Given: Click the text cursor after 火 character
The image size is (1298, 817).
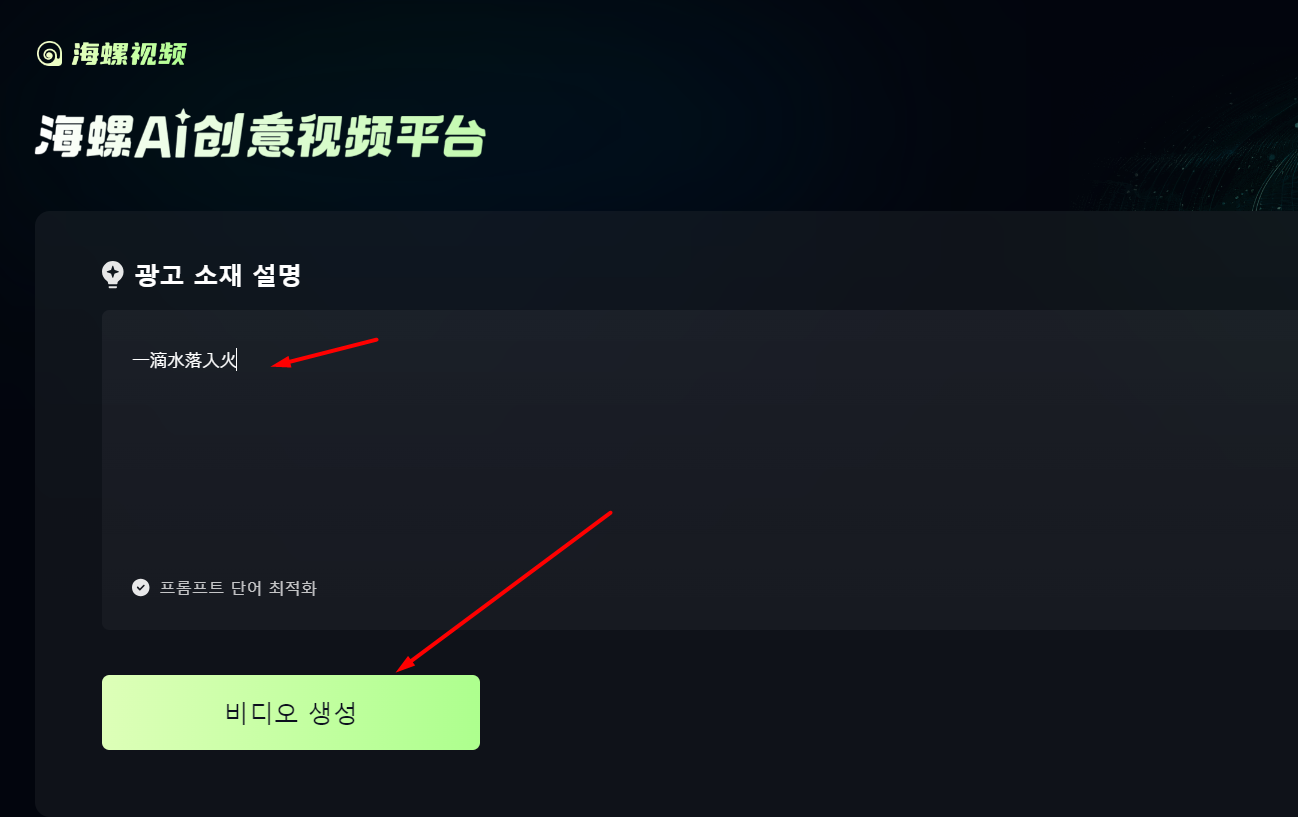Looking at the screenshot, I should pyautogui.click(x=237, y=361).
